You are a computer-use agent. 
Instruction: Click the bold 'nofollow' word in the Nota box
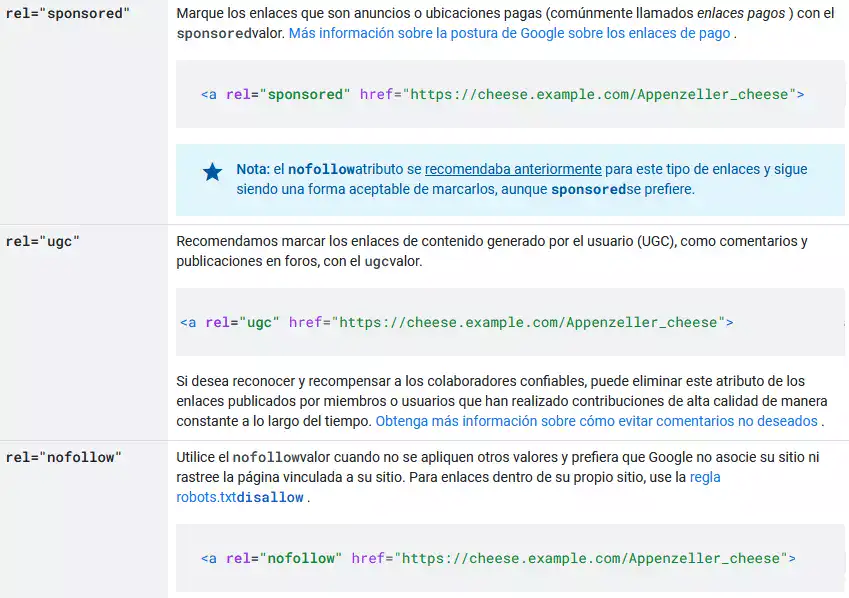pos(321,169)
